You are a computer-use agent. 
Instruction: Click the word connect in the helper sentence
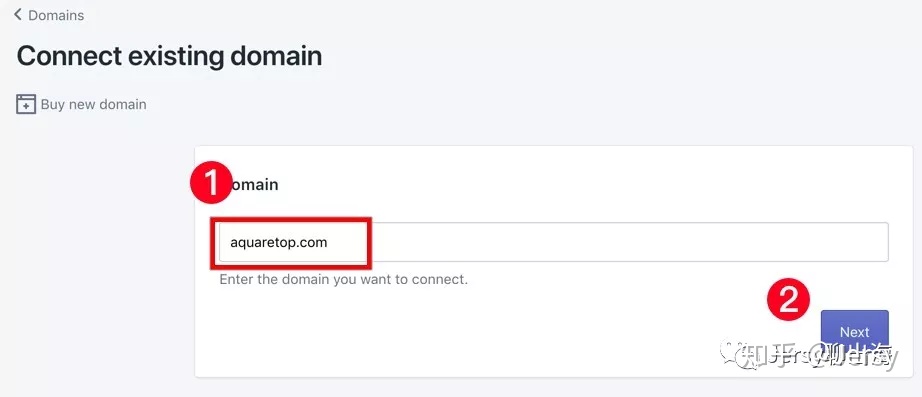click(x=439, y=279)
